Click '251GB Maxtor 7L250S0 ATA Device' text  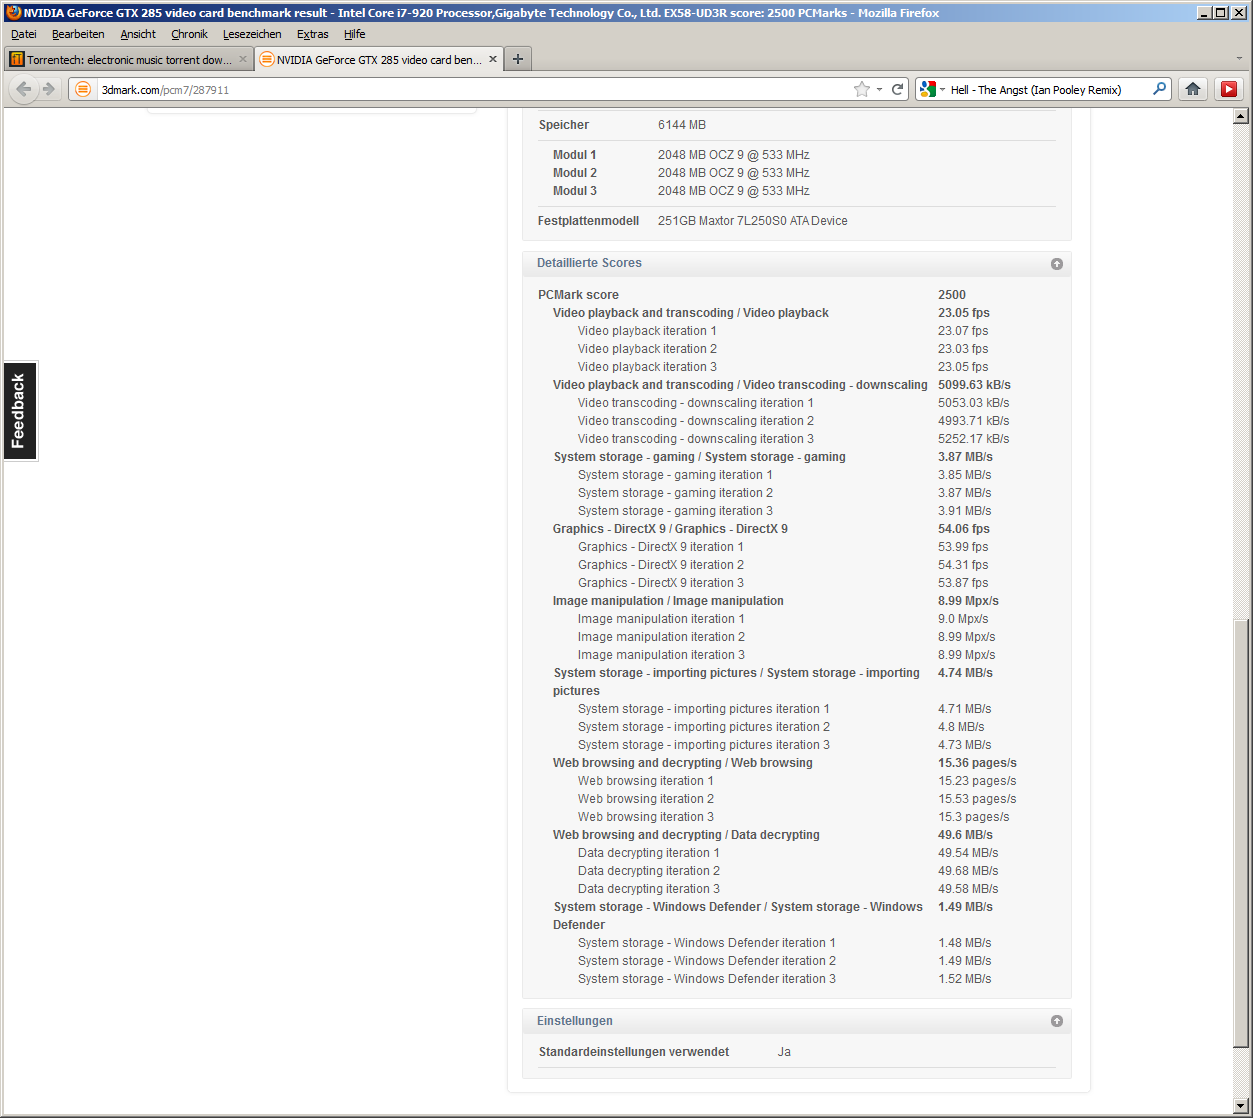tap(752, 221)
